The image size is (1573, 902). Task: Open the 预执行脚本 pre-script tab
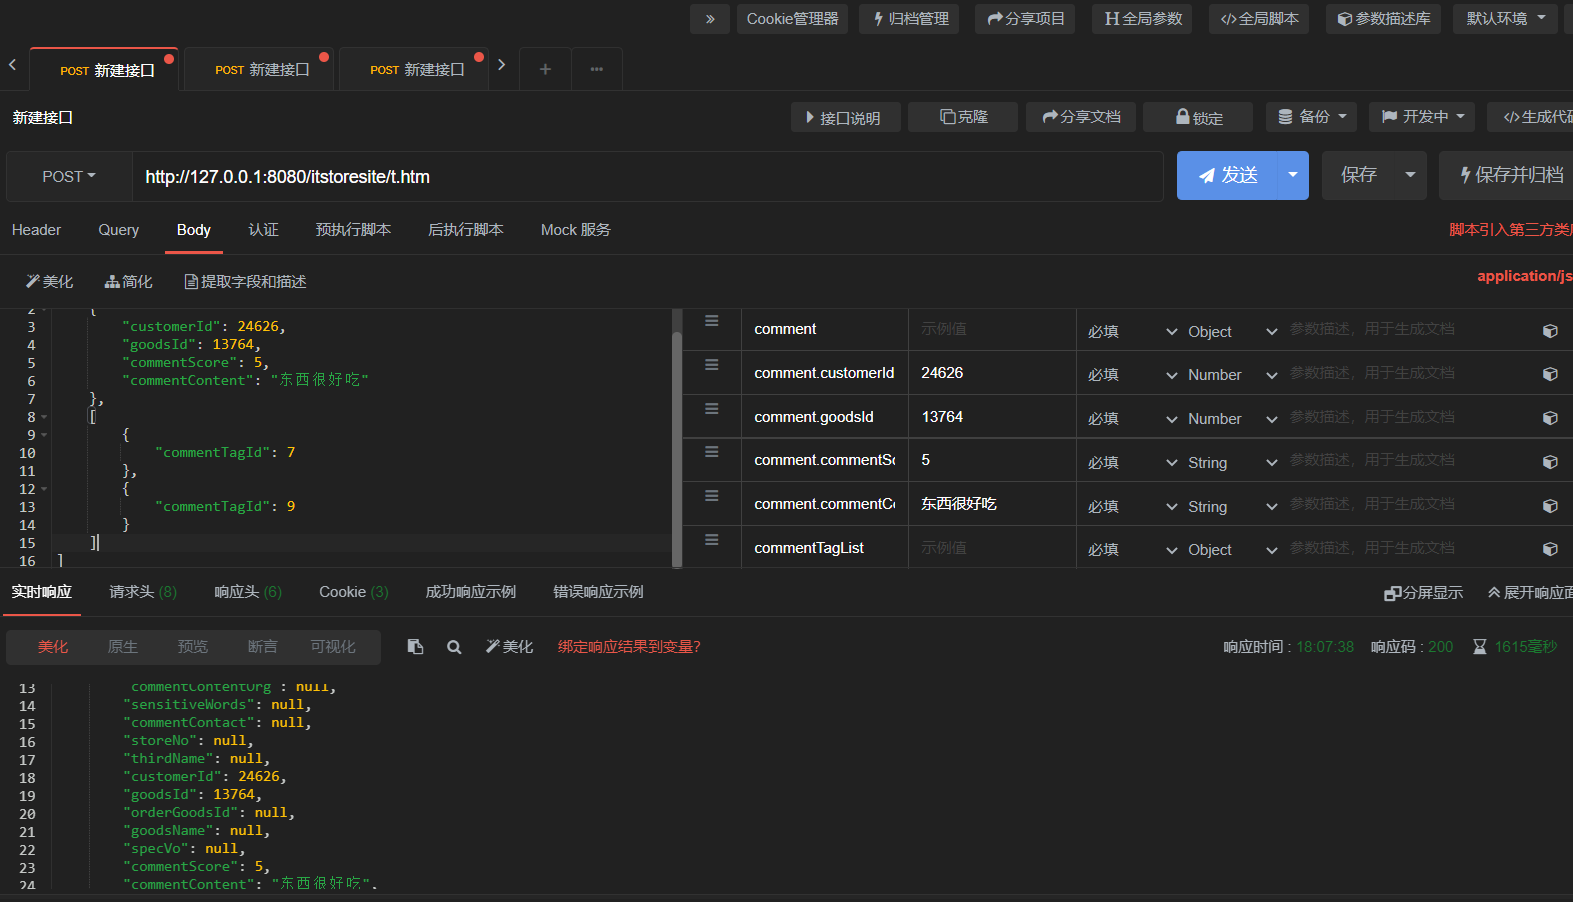pyautogui.click(x=353, y=230)
